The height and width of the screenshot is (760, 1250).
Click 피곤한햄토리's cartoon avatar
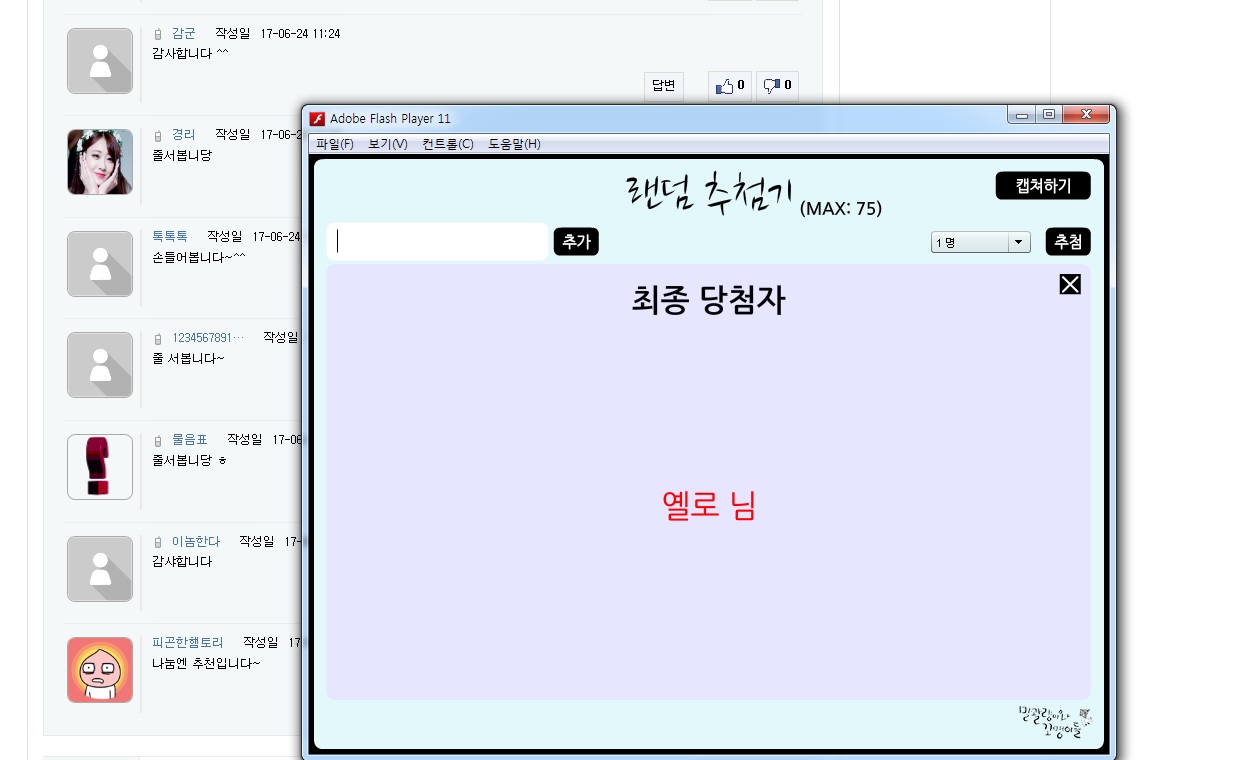(x=100, y=670)
